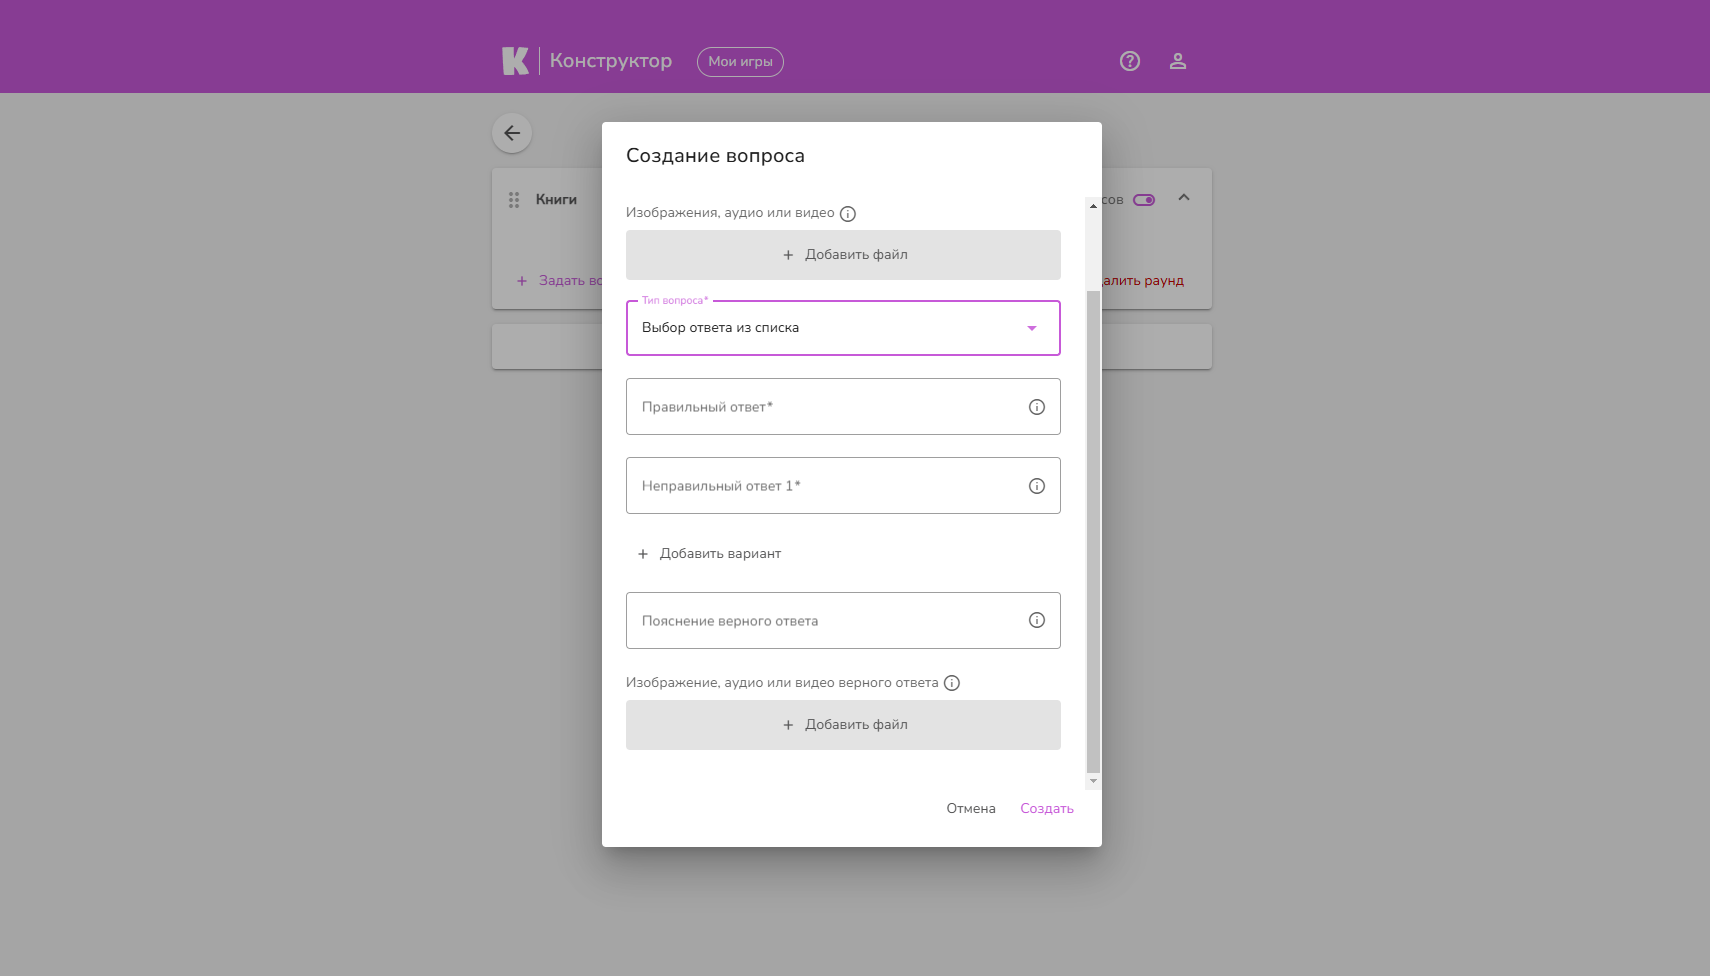Click the back arrow button
The image size is (1710, 976).
tap(512, 133)
